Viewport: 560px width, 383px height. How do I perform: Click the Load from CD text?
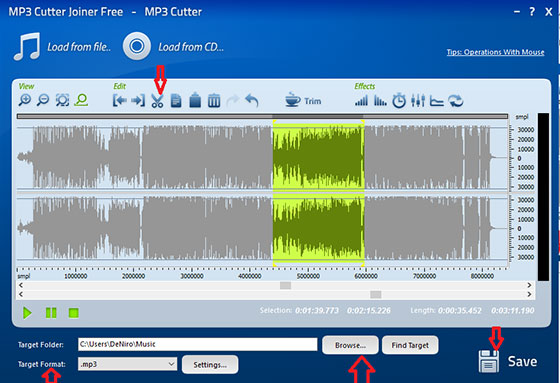[191, 47]
